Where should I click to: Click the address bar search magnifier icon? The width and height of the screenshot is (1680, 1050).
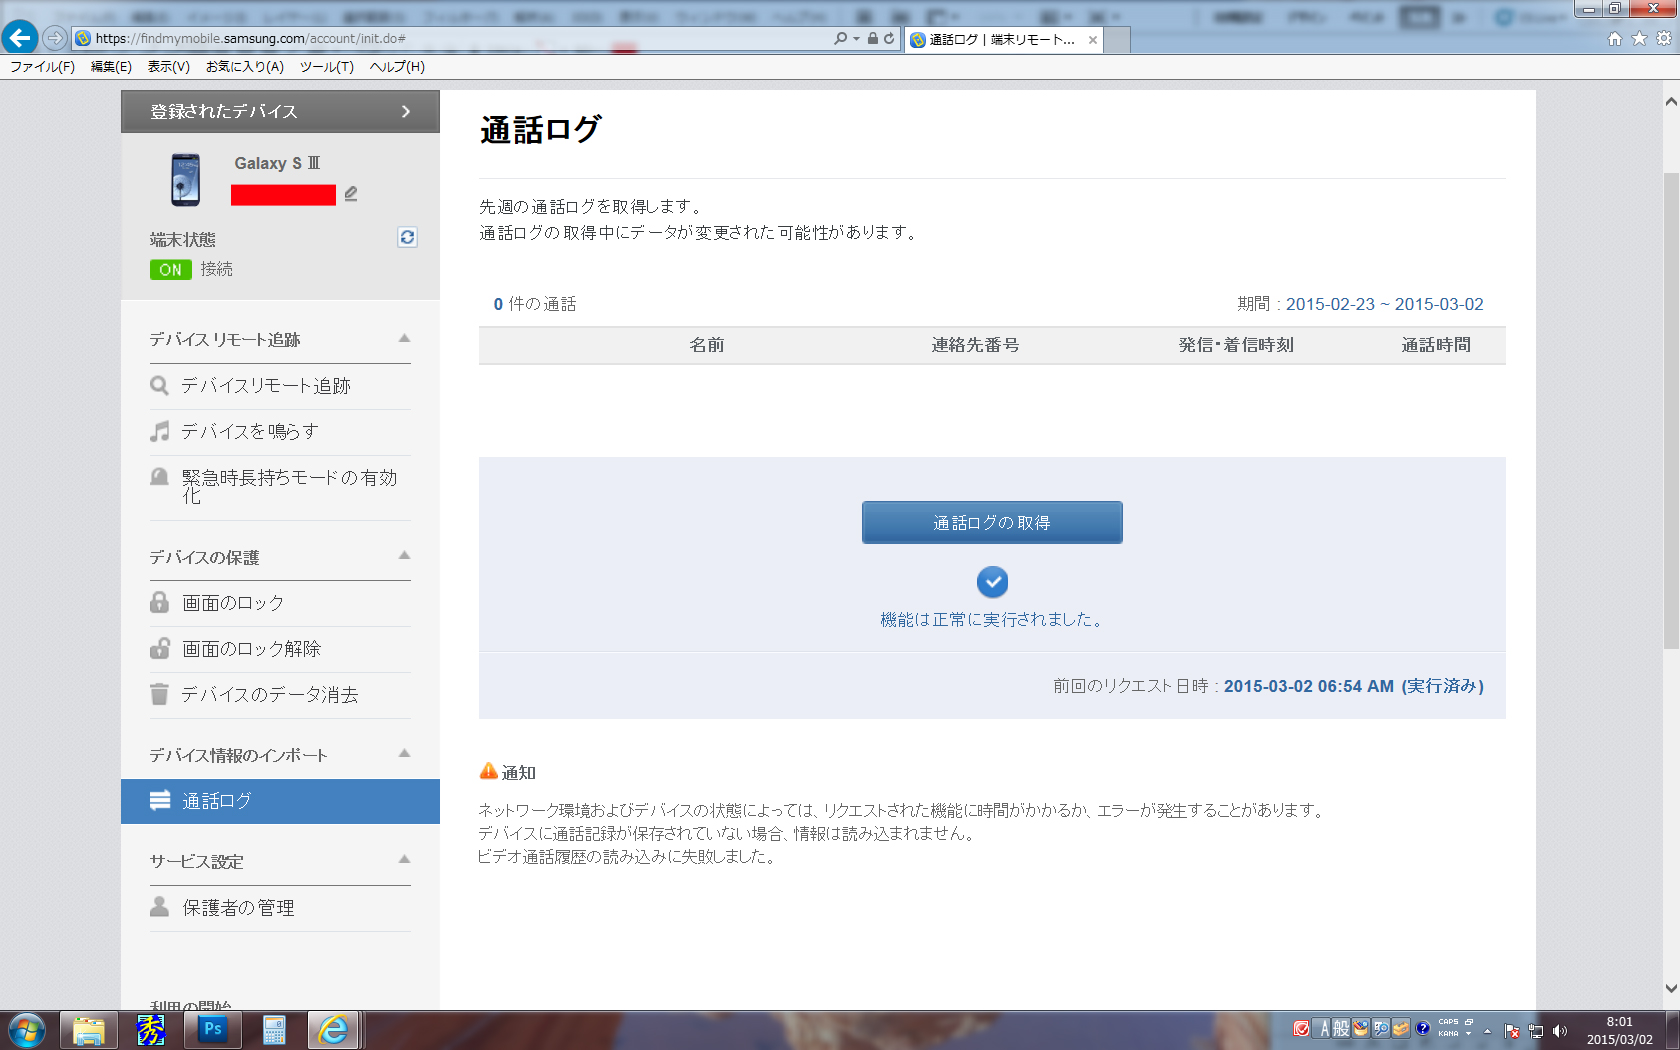840,38
